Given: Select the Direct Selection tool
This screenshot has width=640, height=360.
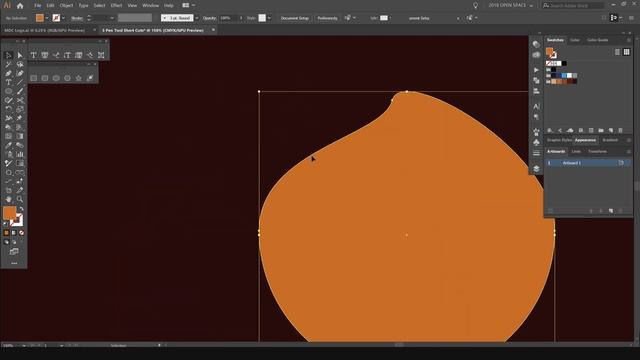Looking at the screenshot, I should 20,55.
